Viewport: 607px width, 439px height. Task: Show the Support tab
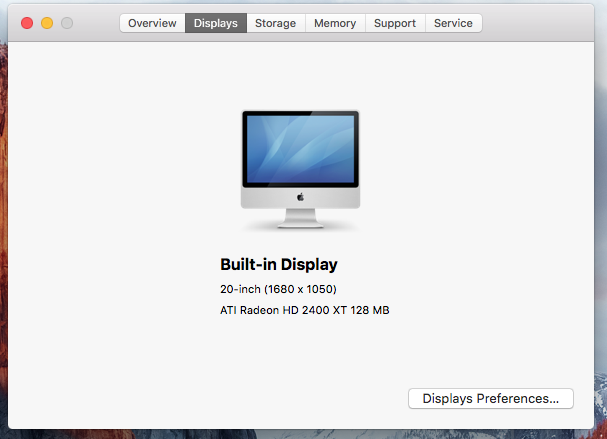[395, 23]
